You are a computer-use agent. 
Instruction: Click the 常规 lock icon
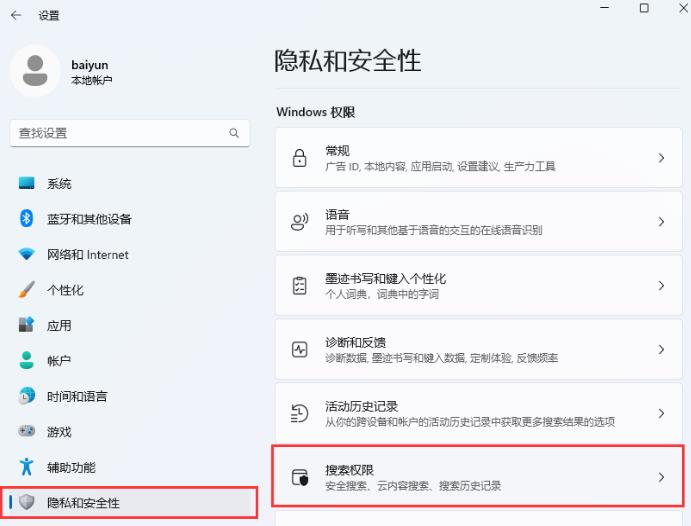pyautogui.click(x=300, y=158)
